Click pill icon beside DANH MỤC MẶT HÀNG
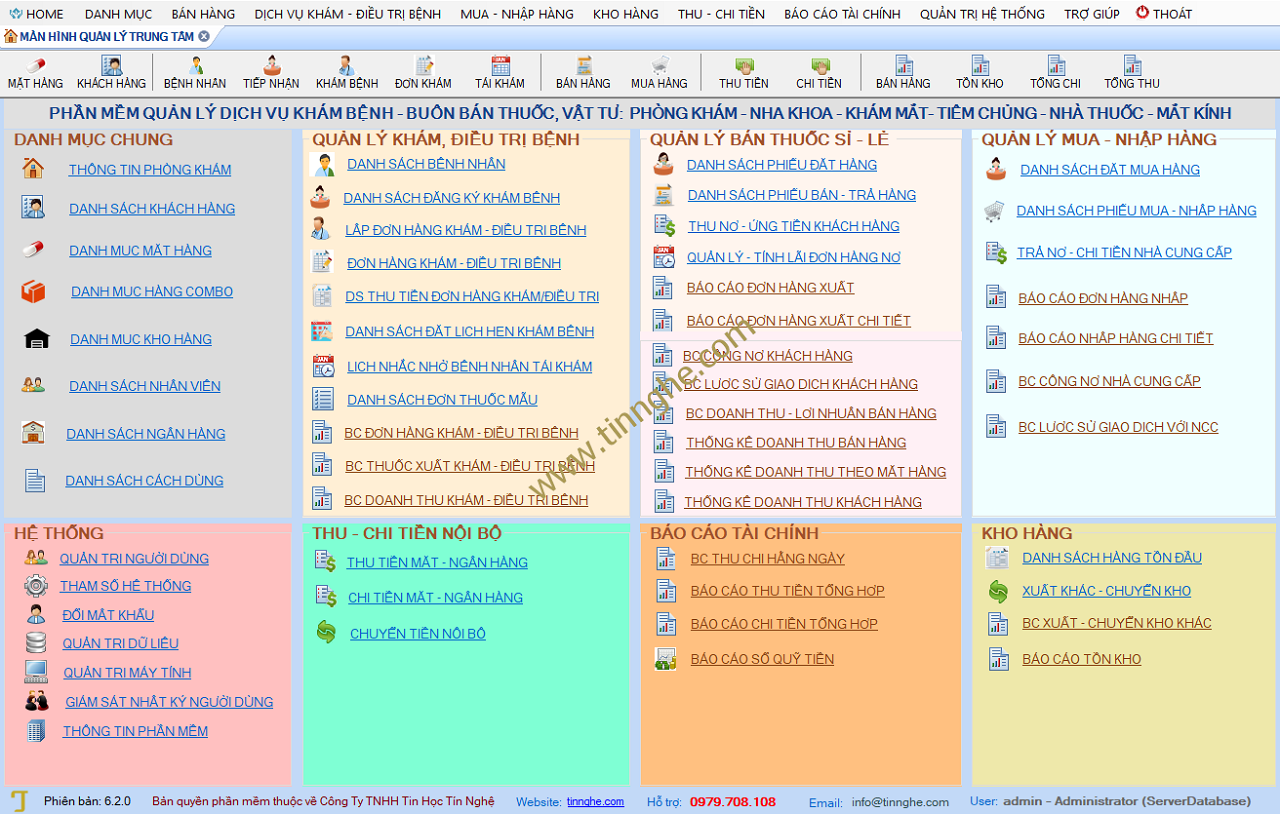 tap(33, 249)
